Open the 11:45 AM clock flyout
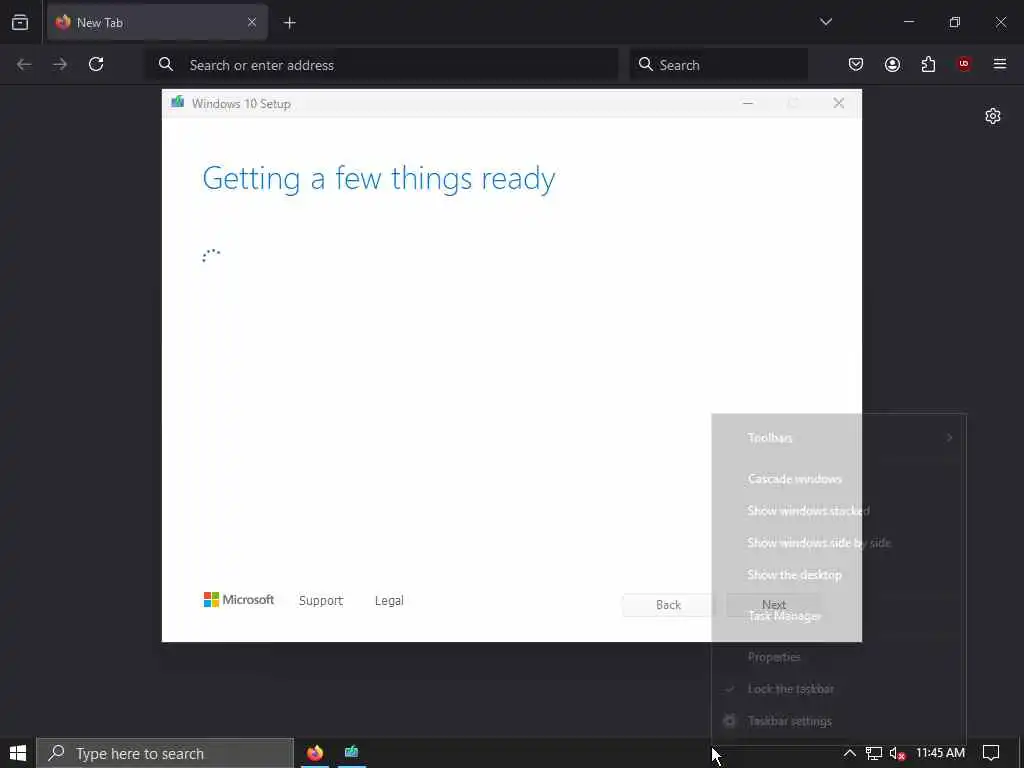Screen dimensions: 1024x768 [x=940, y=753]
